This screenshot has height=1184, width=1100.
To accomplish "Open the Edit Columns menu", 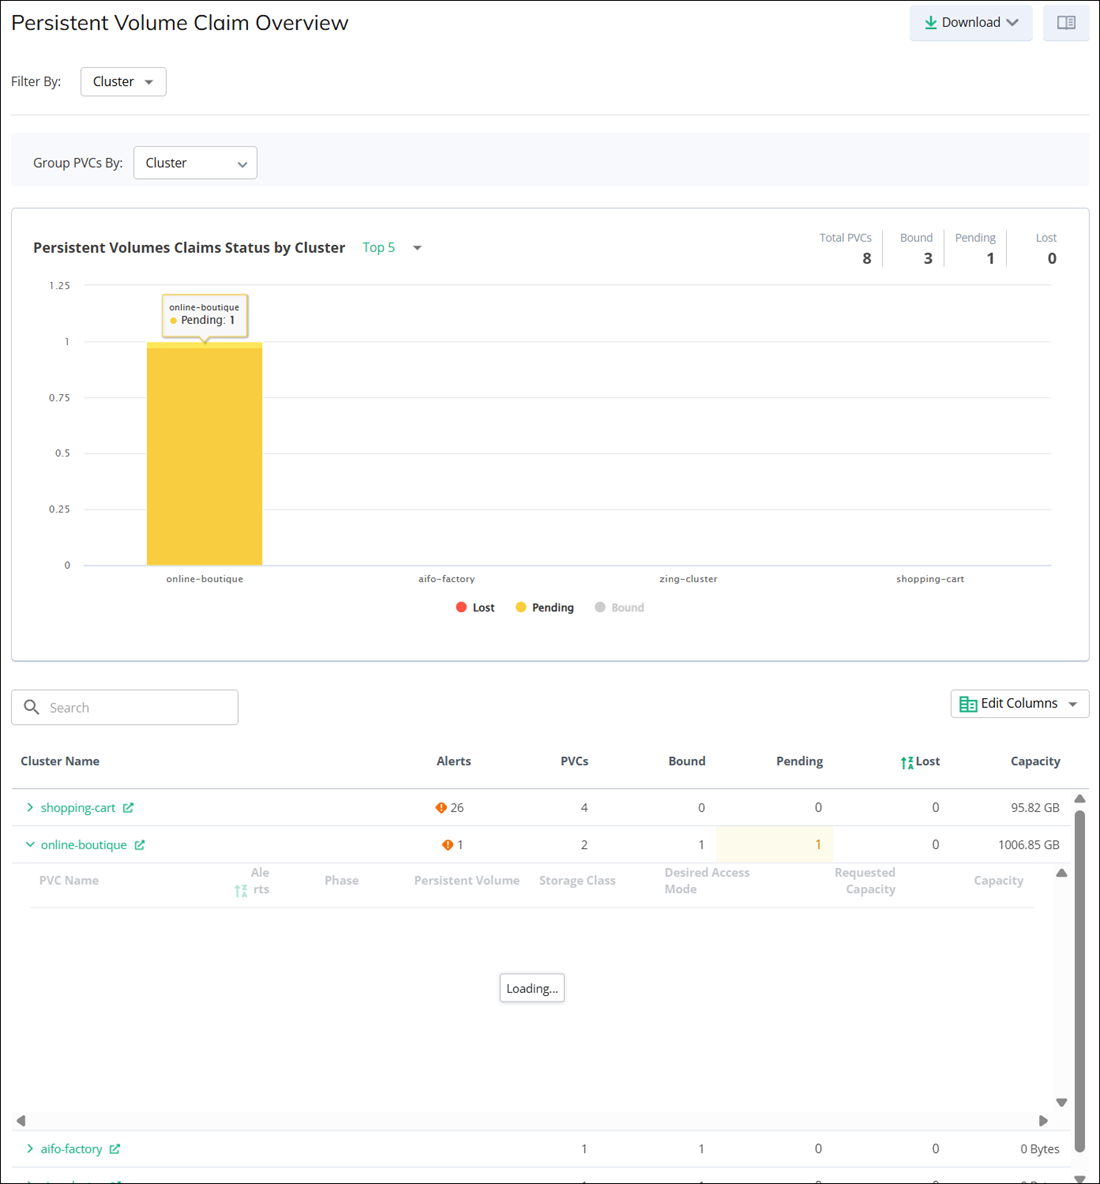I will coord(1019,704).
